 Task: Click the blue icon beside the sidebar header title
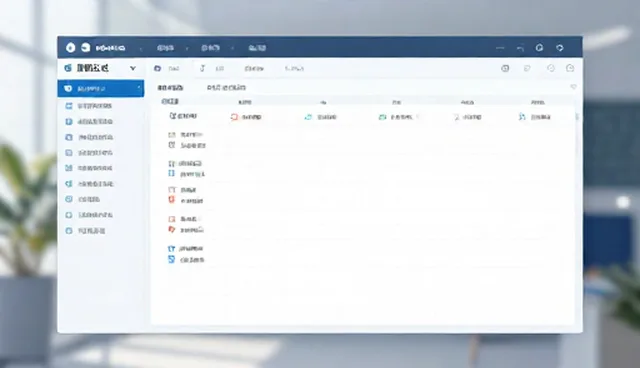pyautogui.click(x=68, y=68)
